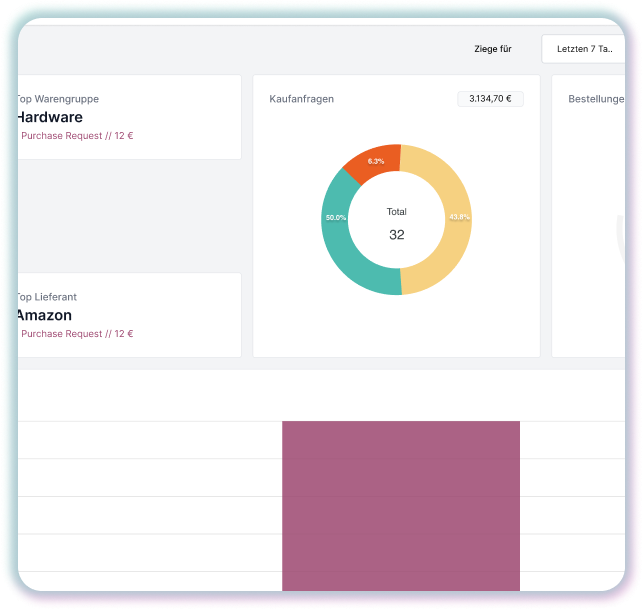Viewport: 643px width, 610px height.
Task: Click the 3.134,70 € amount badge
Action: (x=490, y=99)
